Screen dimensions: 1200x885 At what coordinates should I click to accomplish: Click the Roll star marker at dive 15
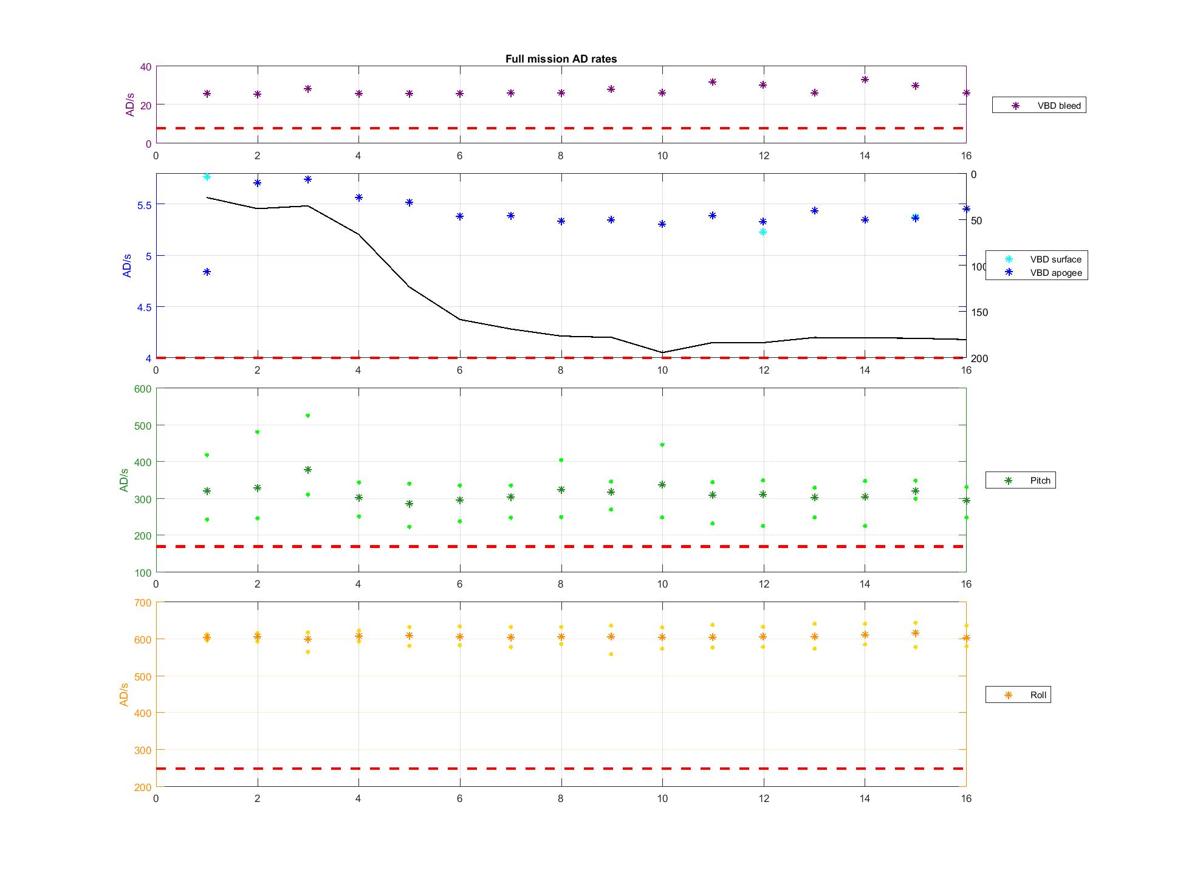pyautogui.click(x=915, y=633)
